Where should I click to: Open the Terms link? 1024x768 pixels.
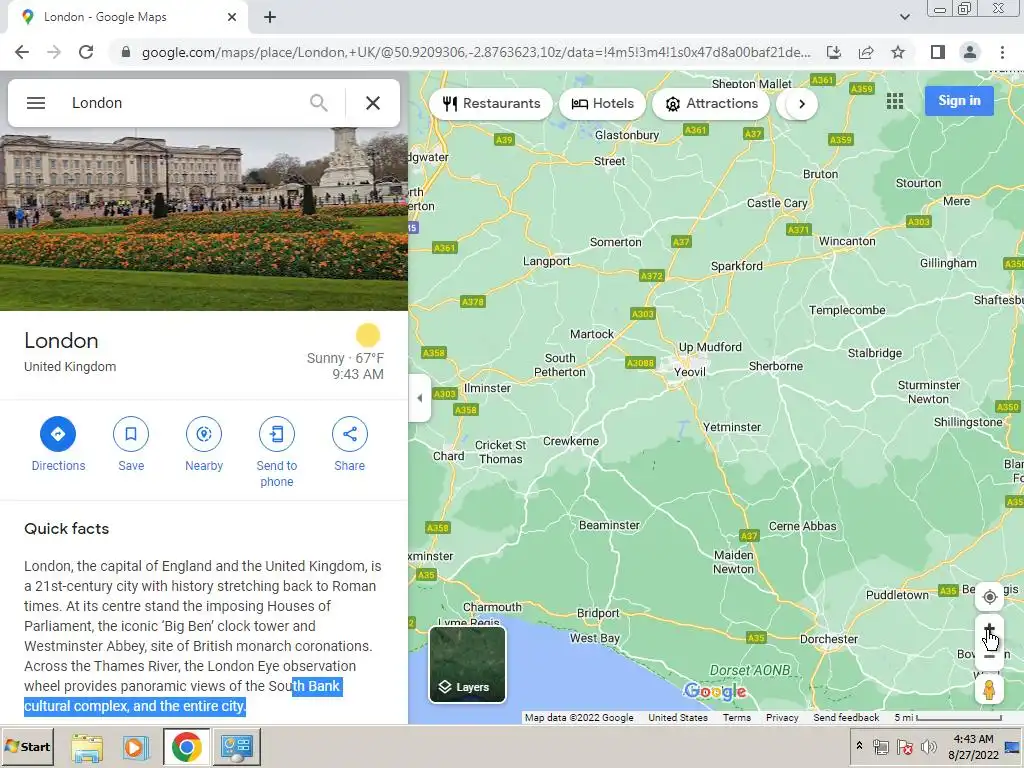tap(737, 717)
